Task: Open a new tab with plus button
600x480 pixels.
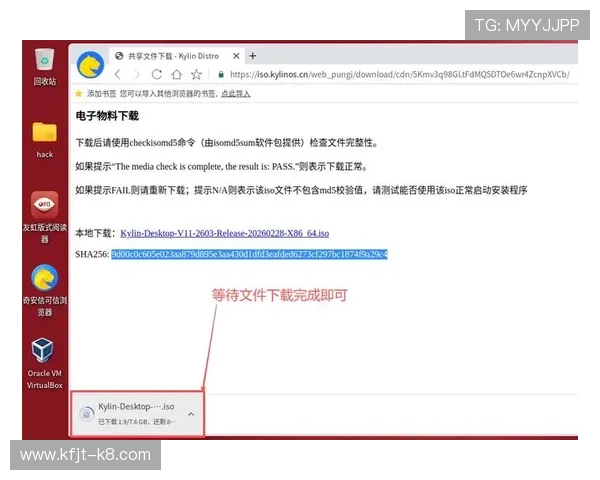Action: tap(253, 56)
